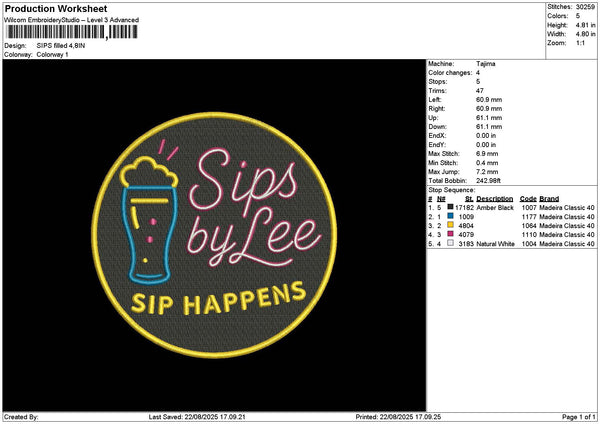600x424 pixels.
Task: Click the Min Stitch value 0.4 mm
Action: click(x=487, y=163)
